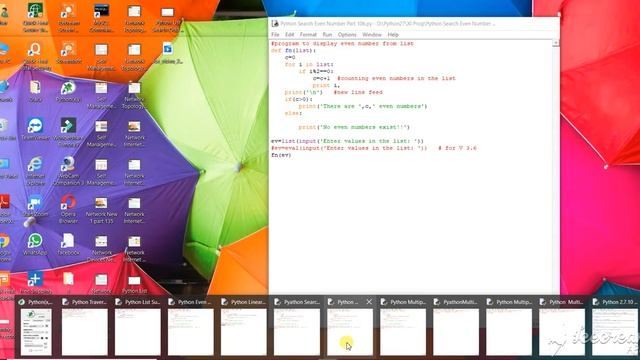Click the code line 'fn(ev)'
640x360 pixels.
click(x=281, y=155)
